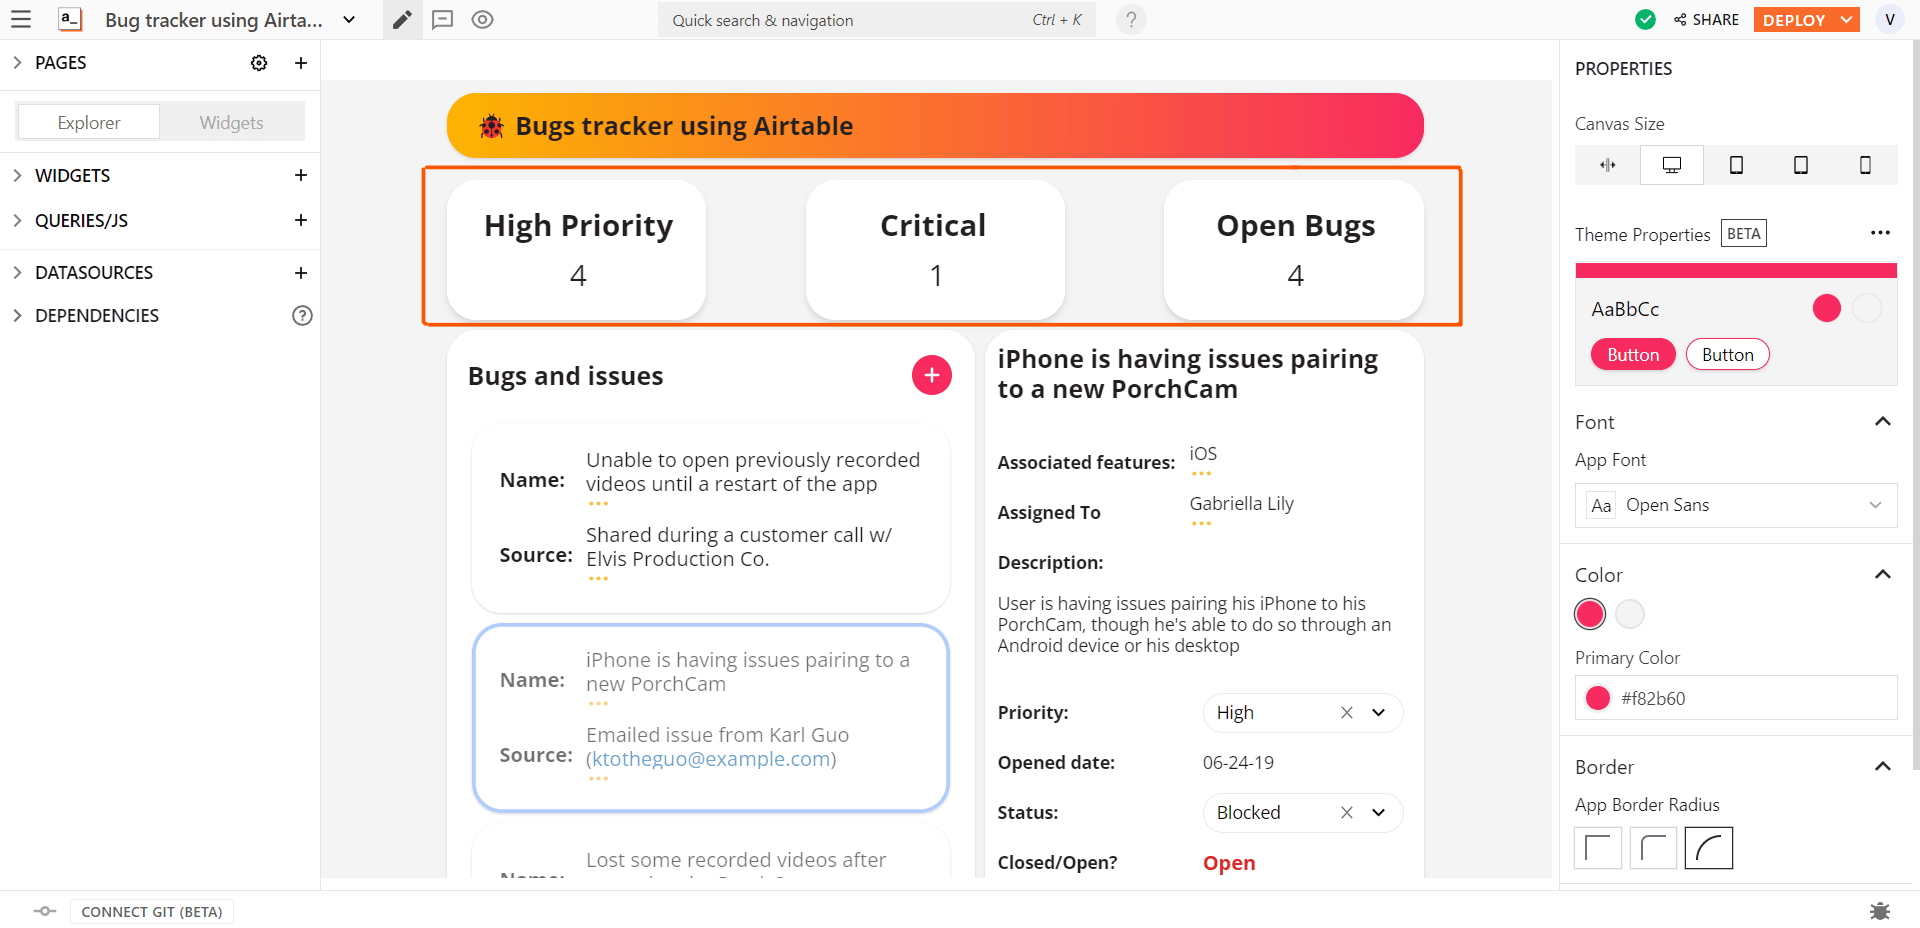
Task: Expand the DATASOURCES section
Action: point(94,273)
